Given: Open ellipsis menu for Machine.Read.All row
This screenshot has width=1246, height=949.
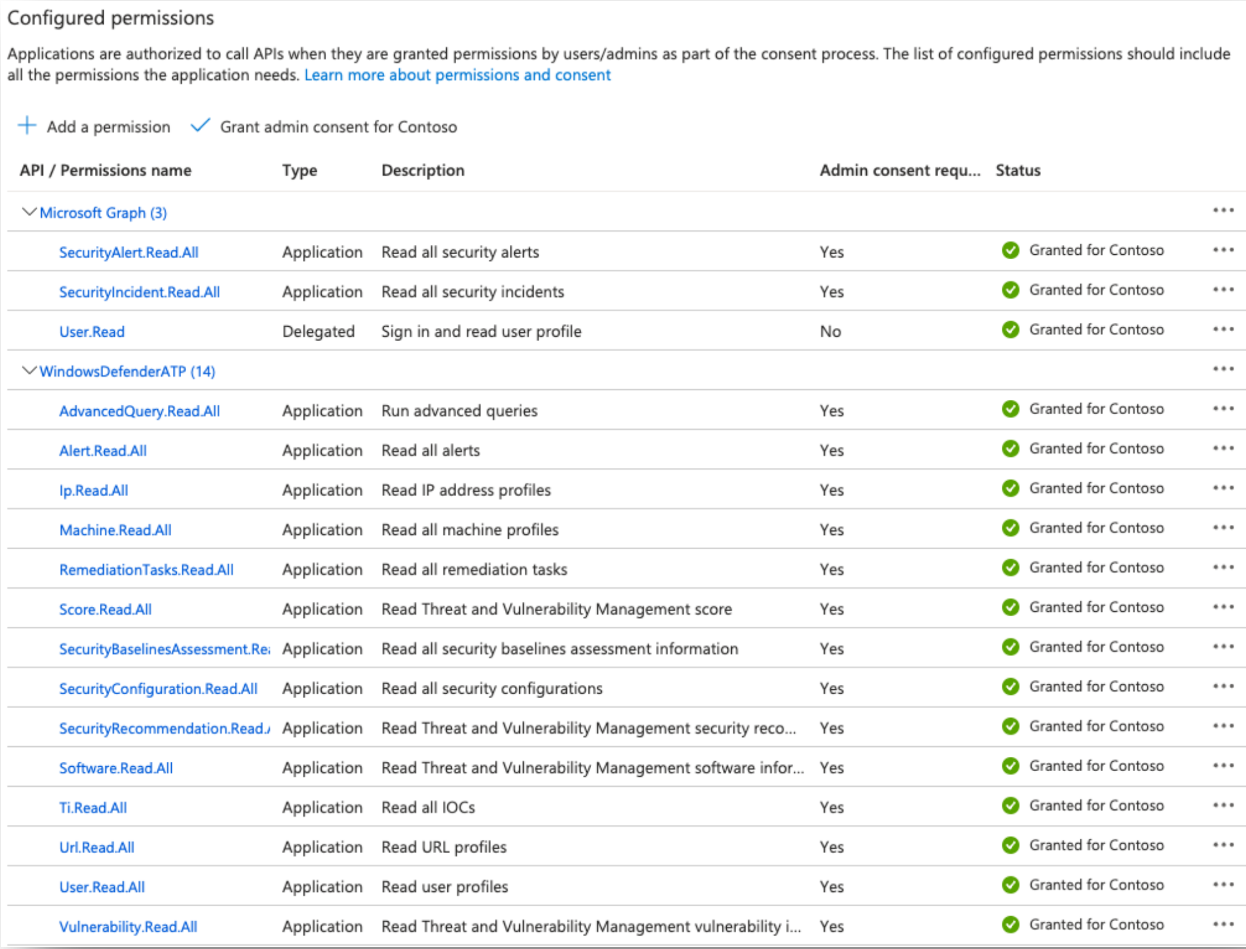Looking at the screenshot, I should coord(1222,528).
